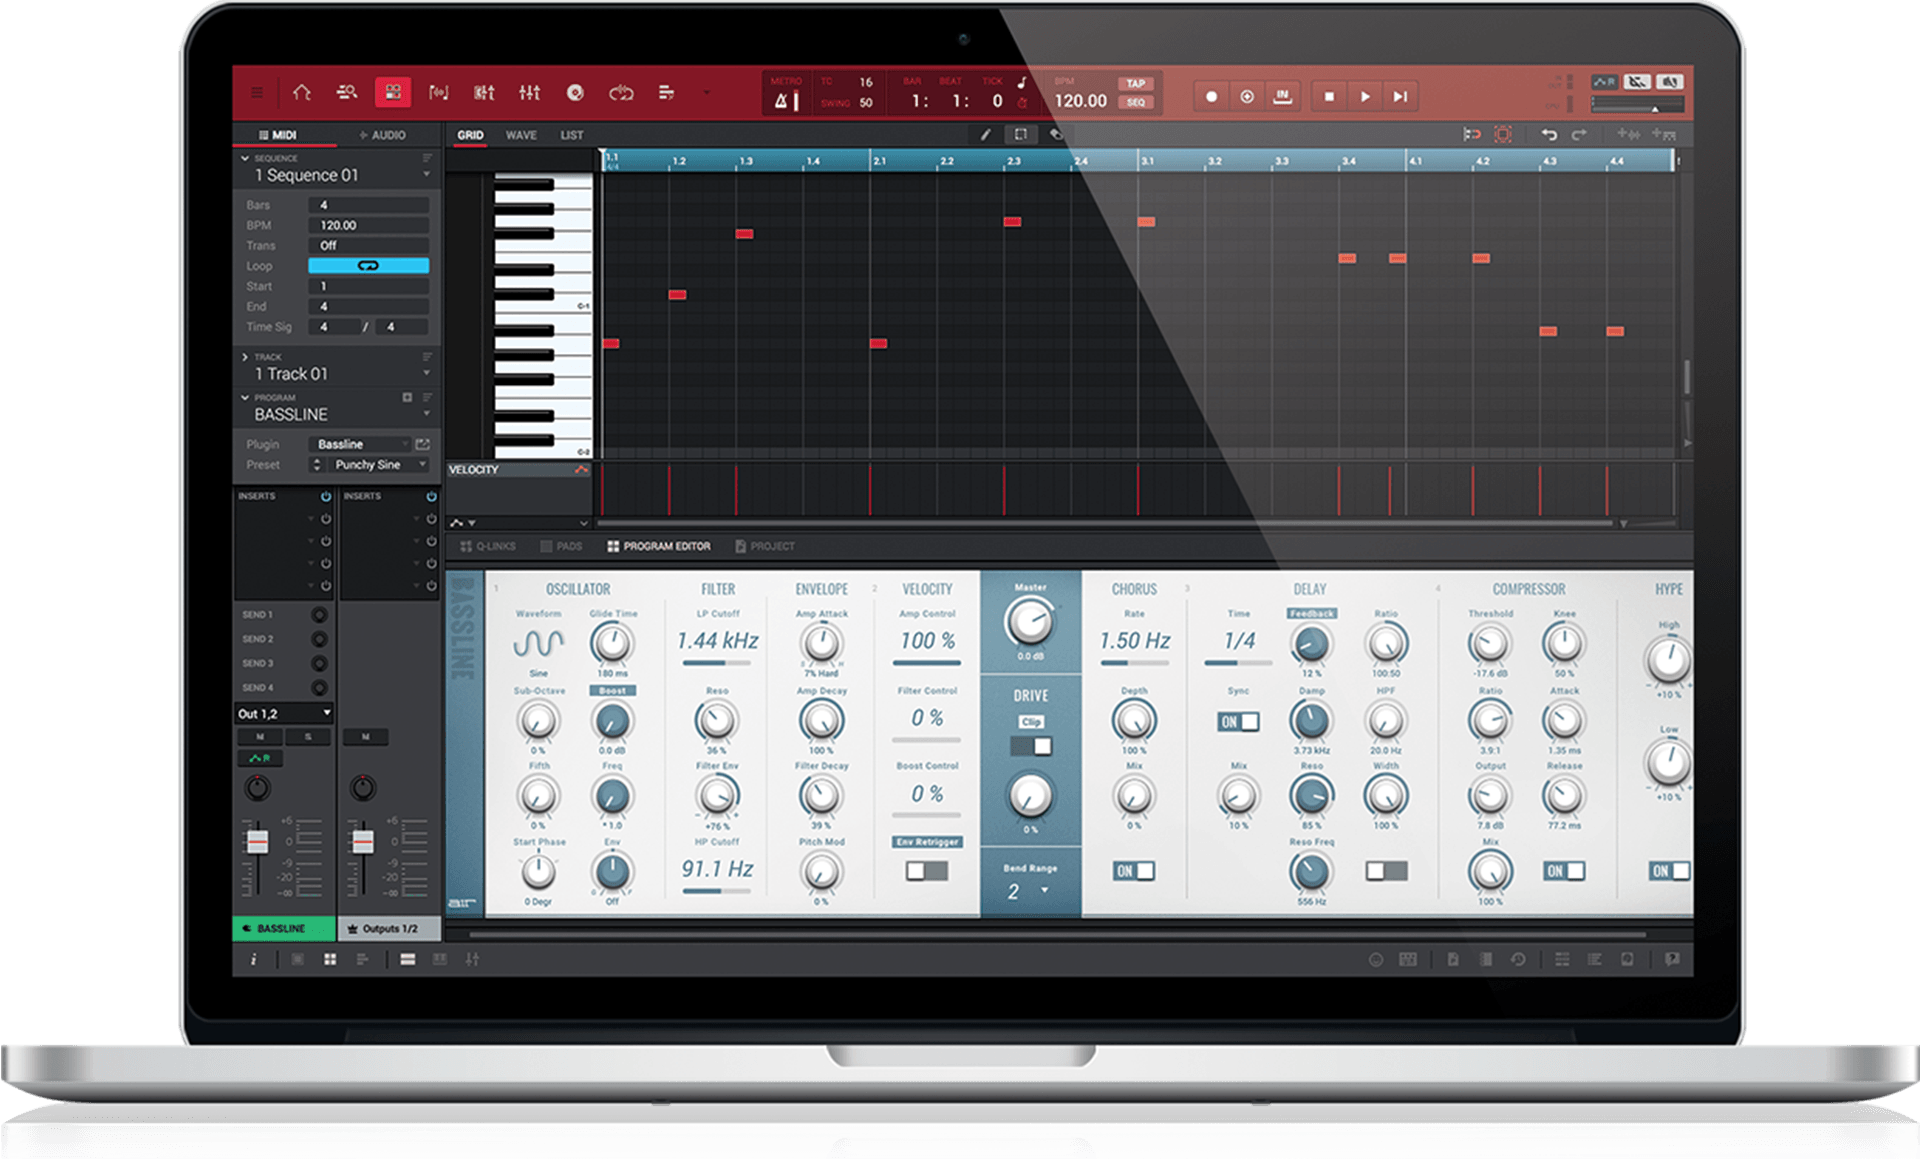This screenshot has width=1920, height=1163.
Task: Toggle the Delay Sync ON switch
Action: click(1239, 722)
